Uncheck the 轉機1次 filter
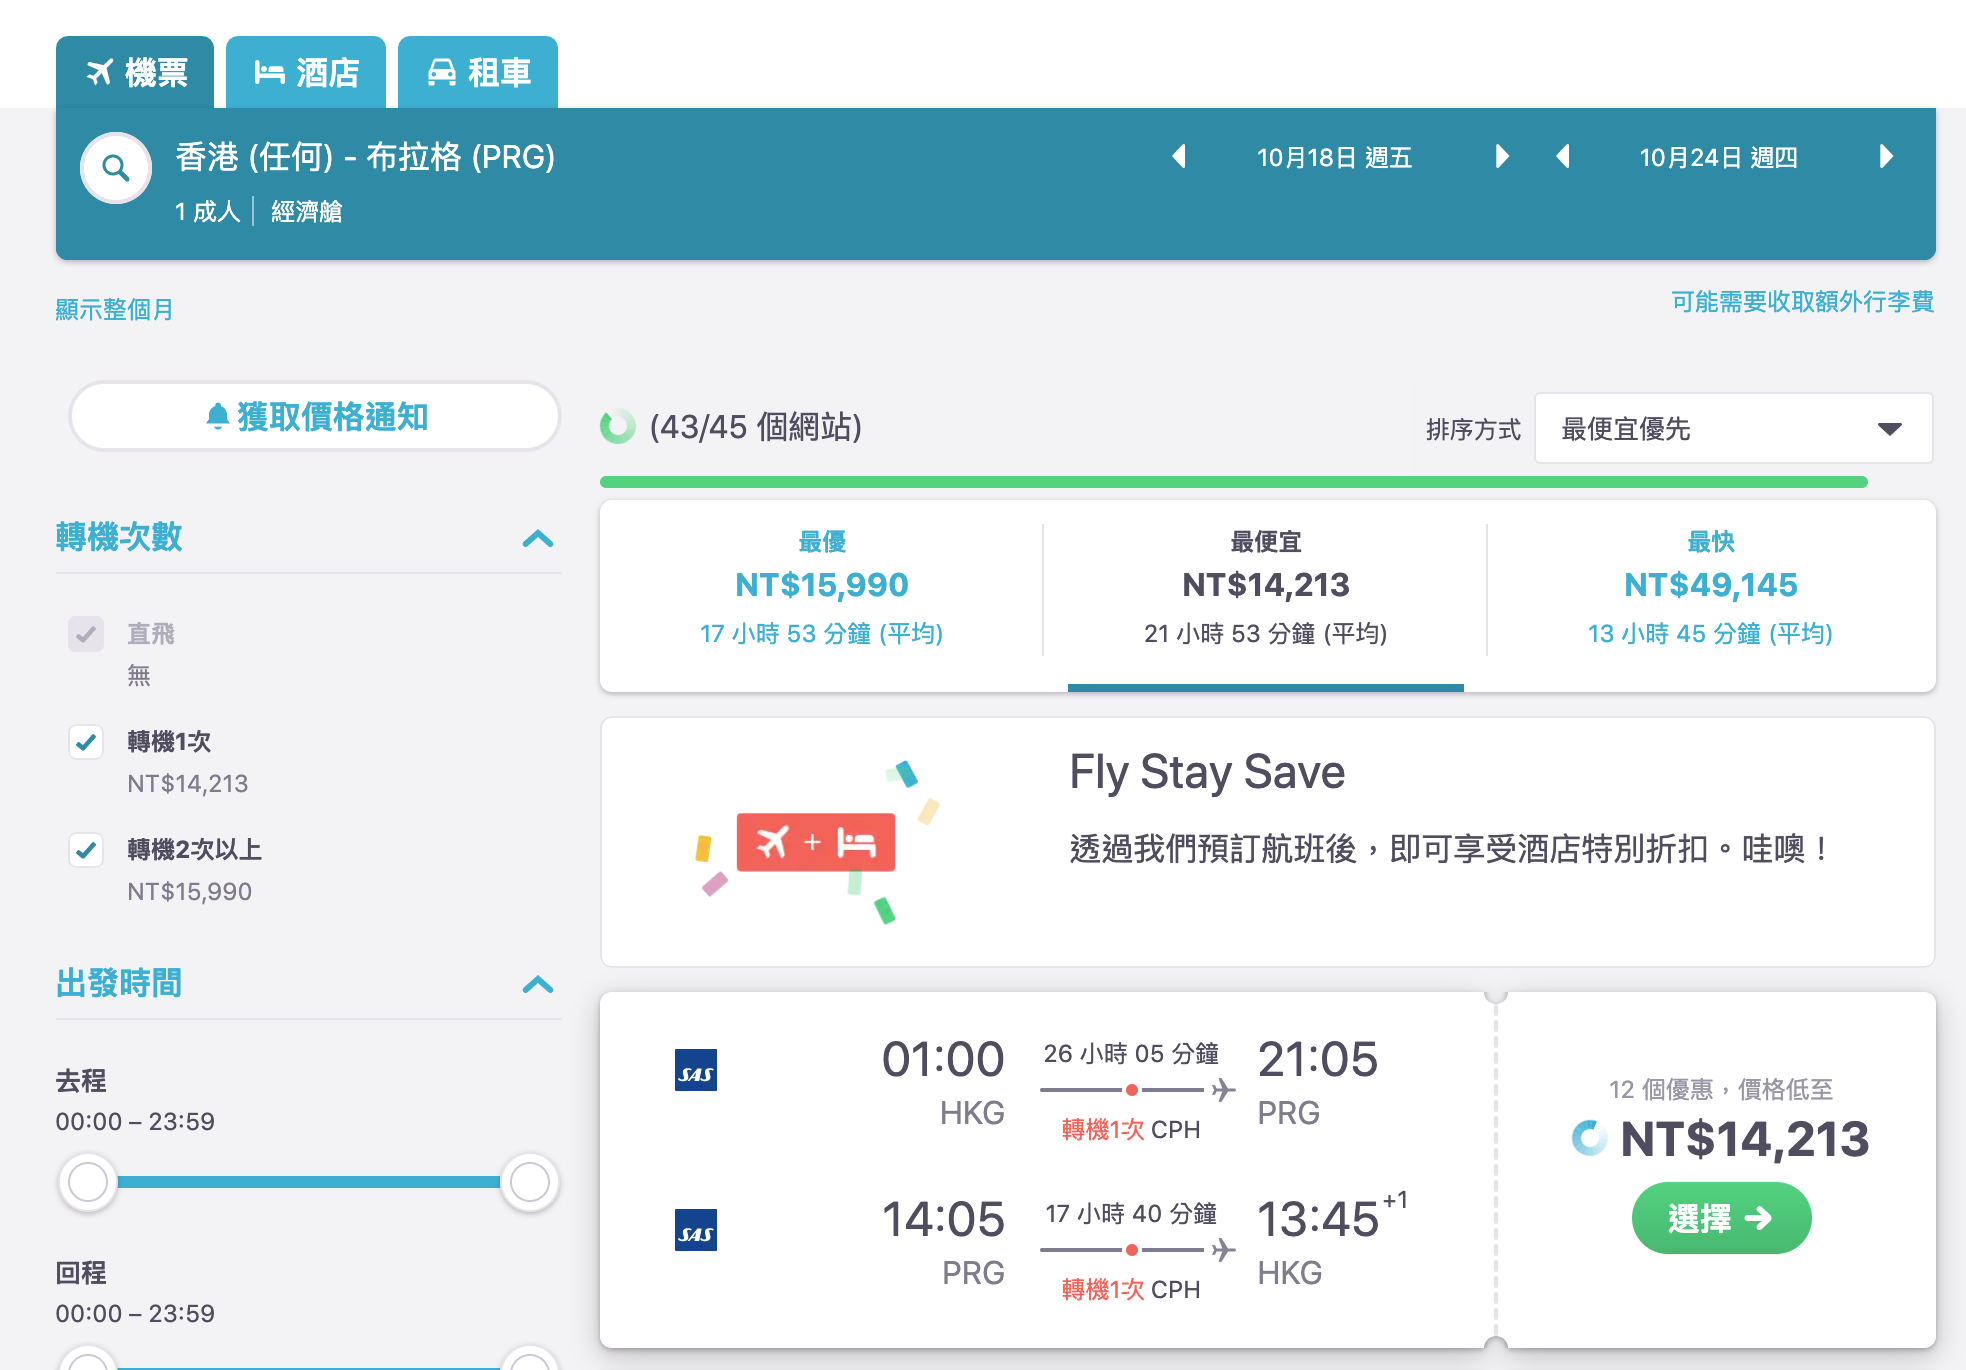The image size is (1966, 1370). coord(86,742)
